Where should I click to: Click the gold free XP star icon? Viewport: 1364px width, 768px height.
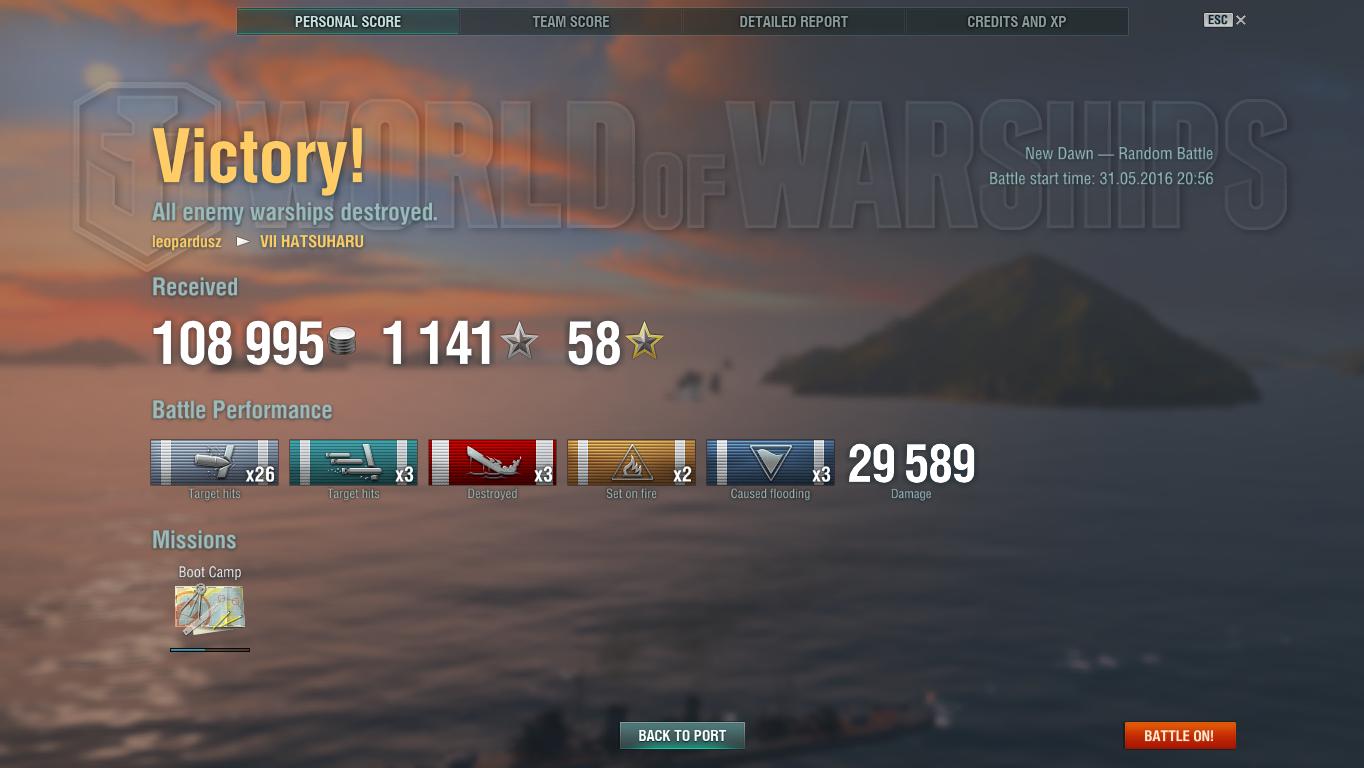(x=644, y=343)
